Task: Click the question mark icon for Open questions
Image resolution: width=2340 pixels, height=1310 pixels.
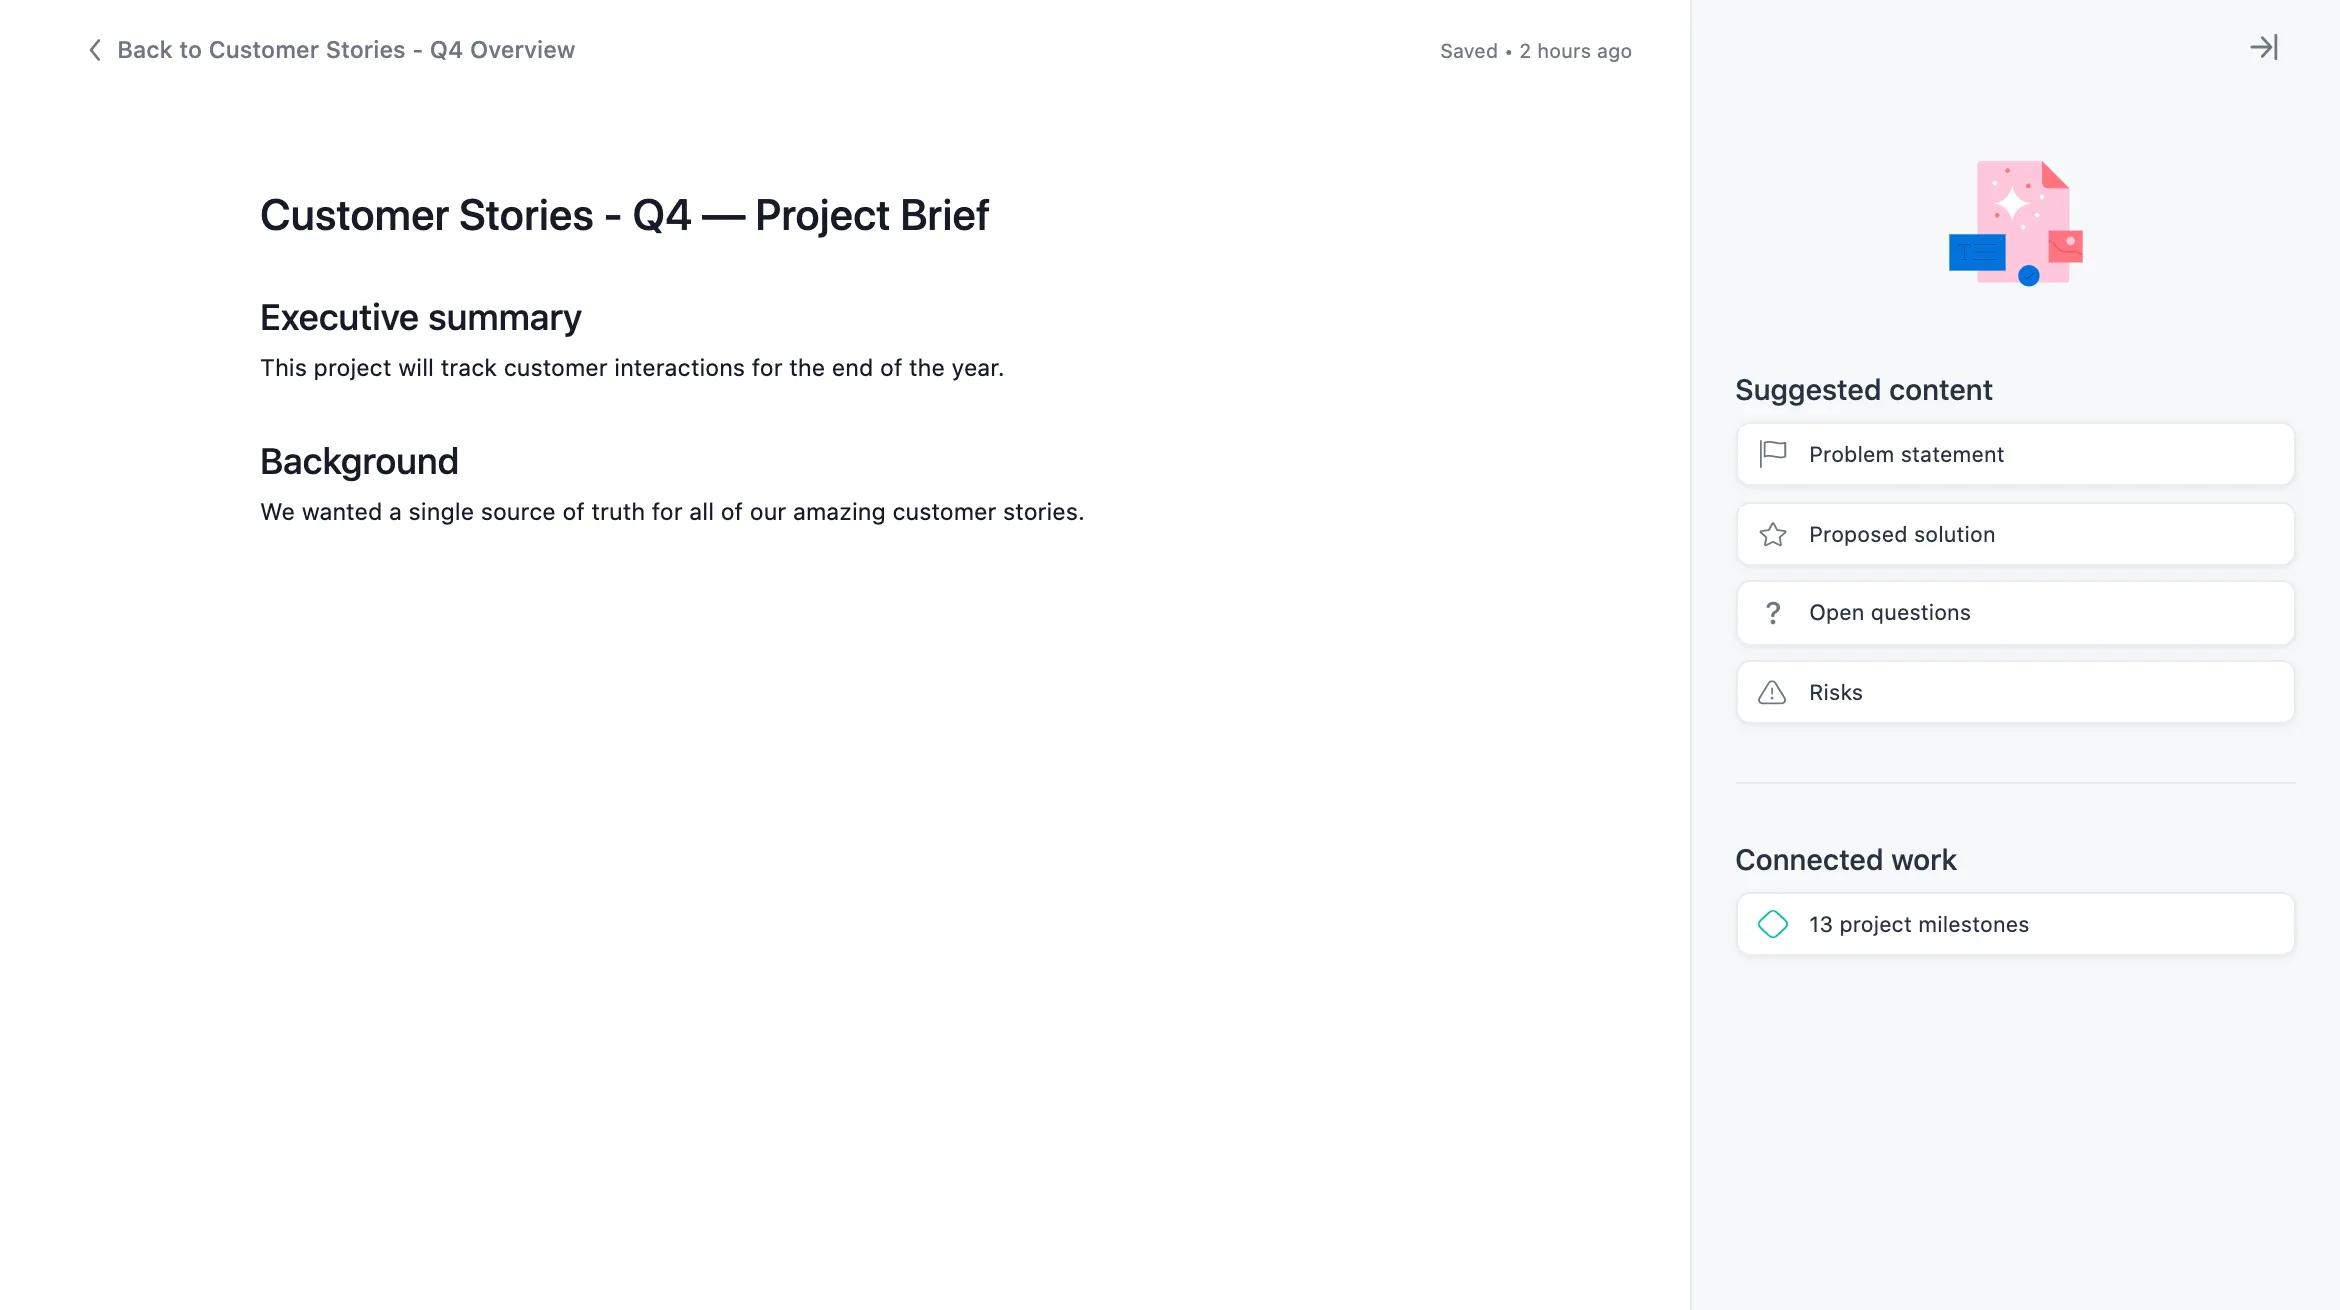Action: [x=1774, y=612]
